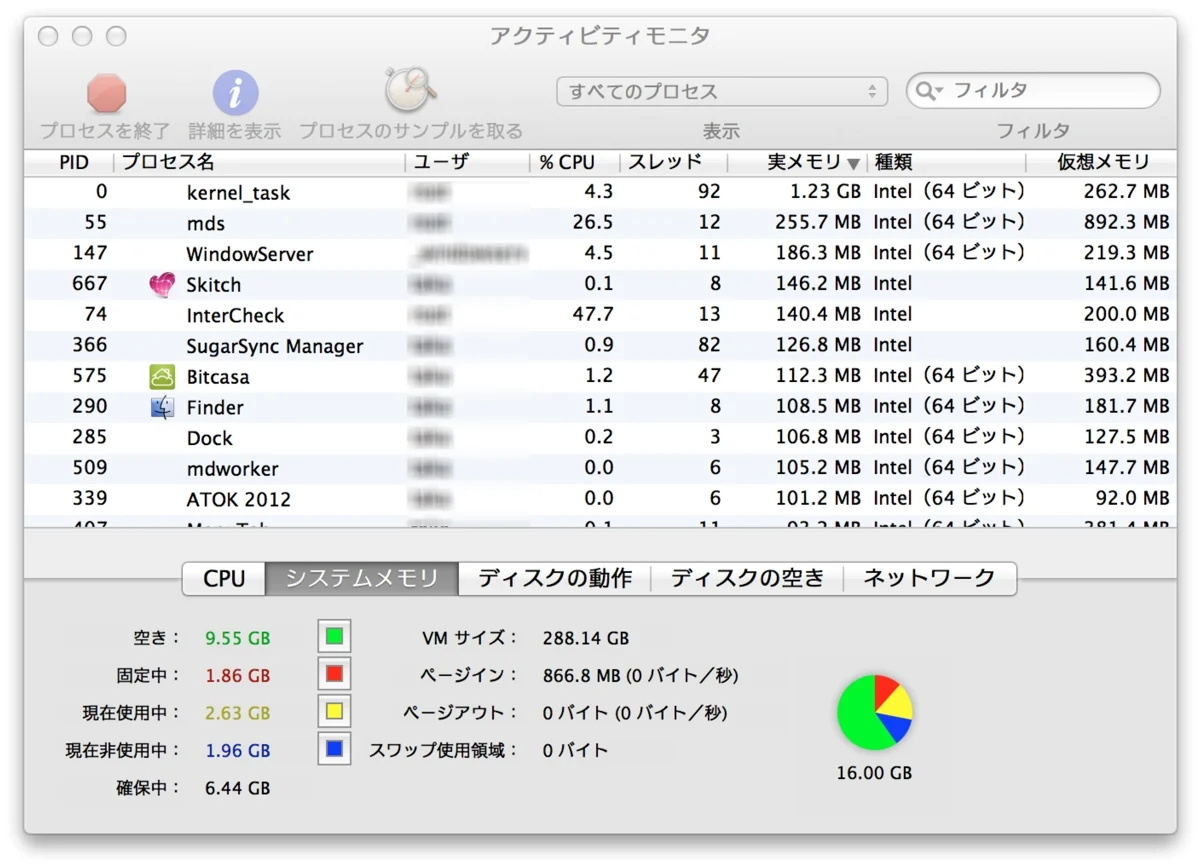Click the 1.96 GB inactive memory value
The width and height of the screenshot is (1200, 868).
(237, 750)
